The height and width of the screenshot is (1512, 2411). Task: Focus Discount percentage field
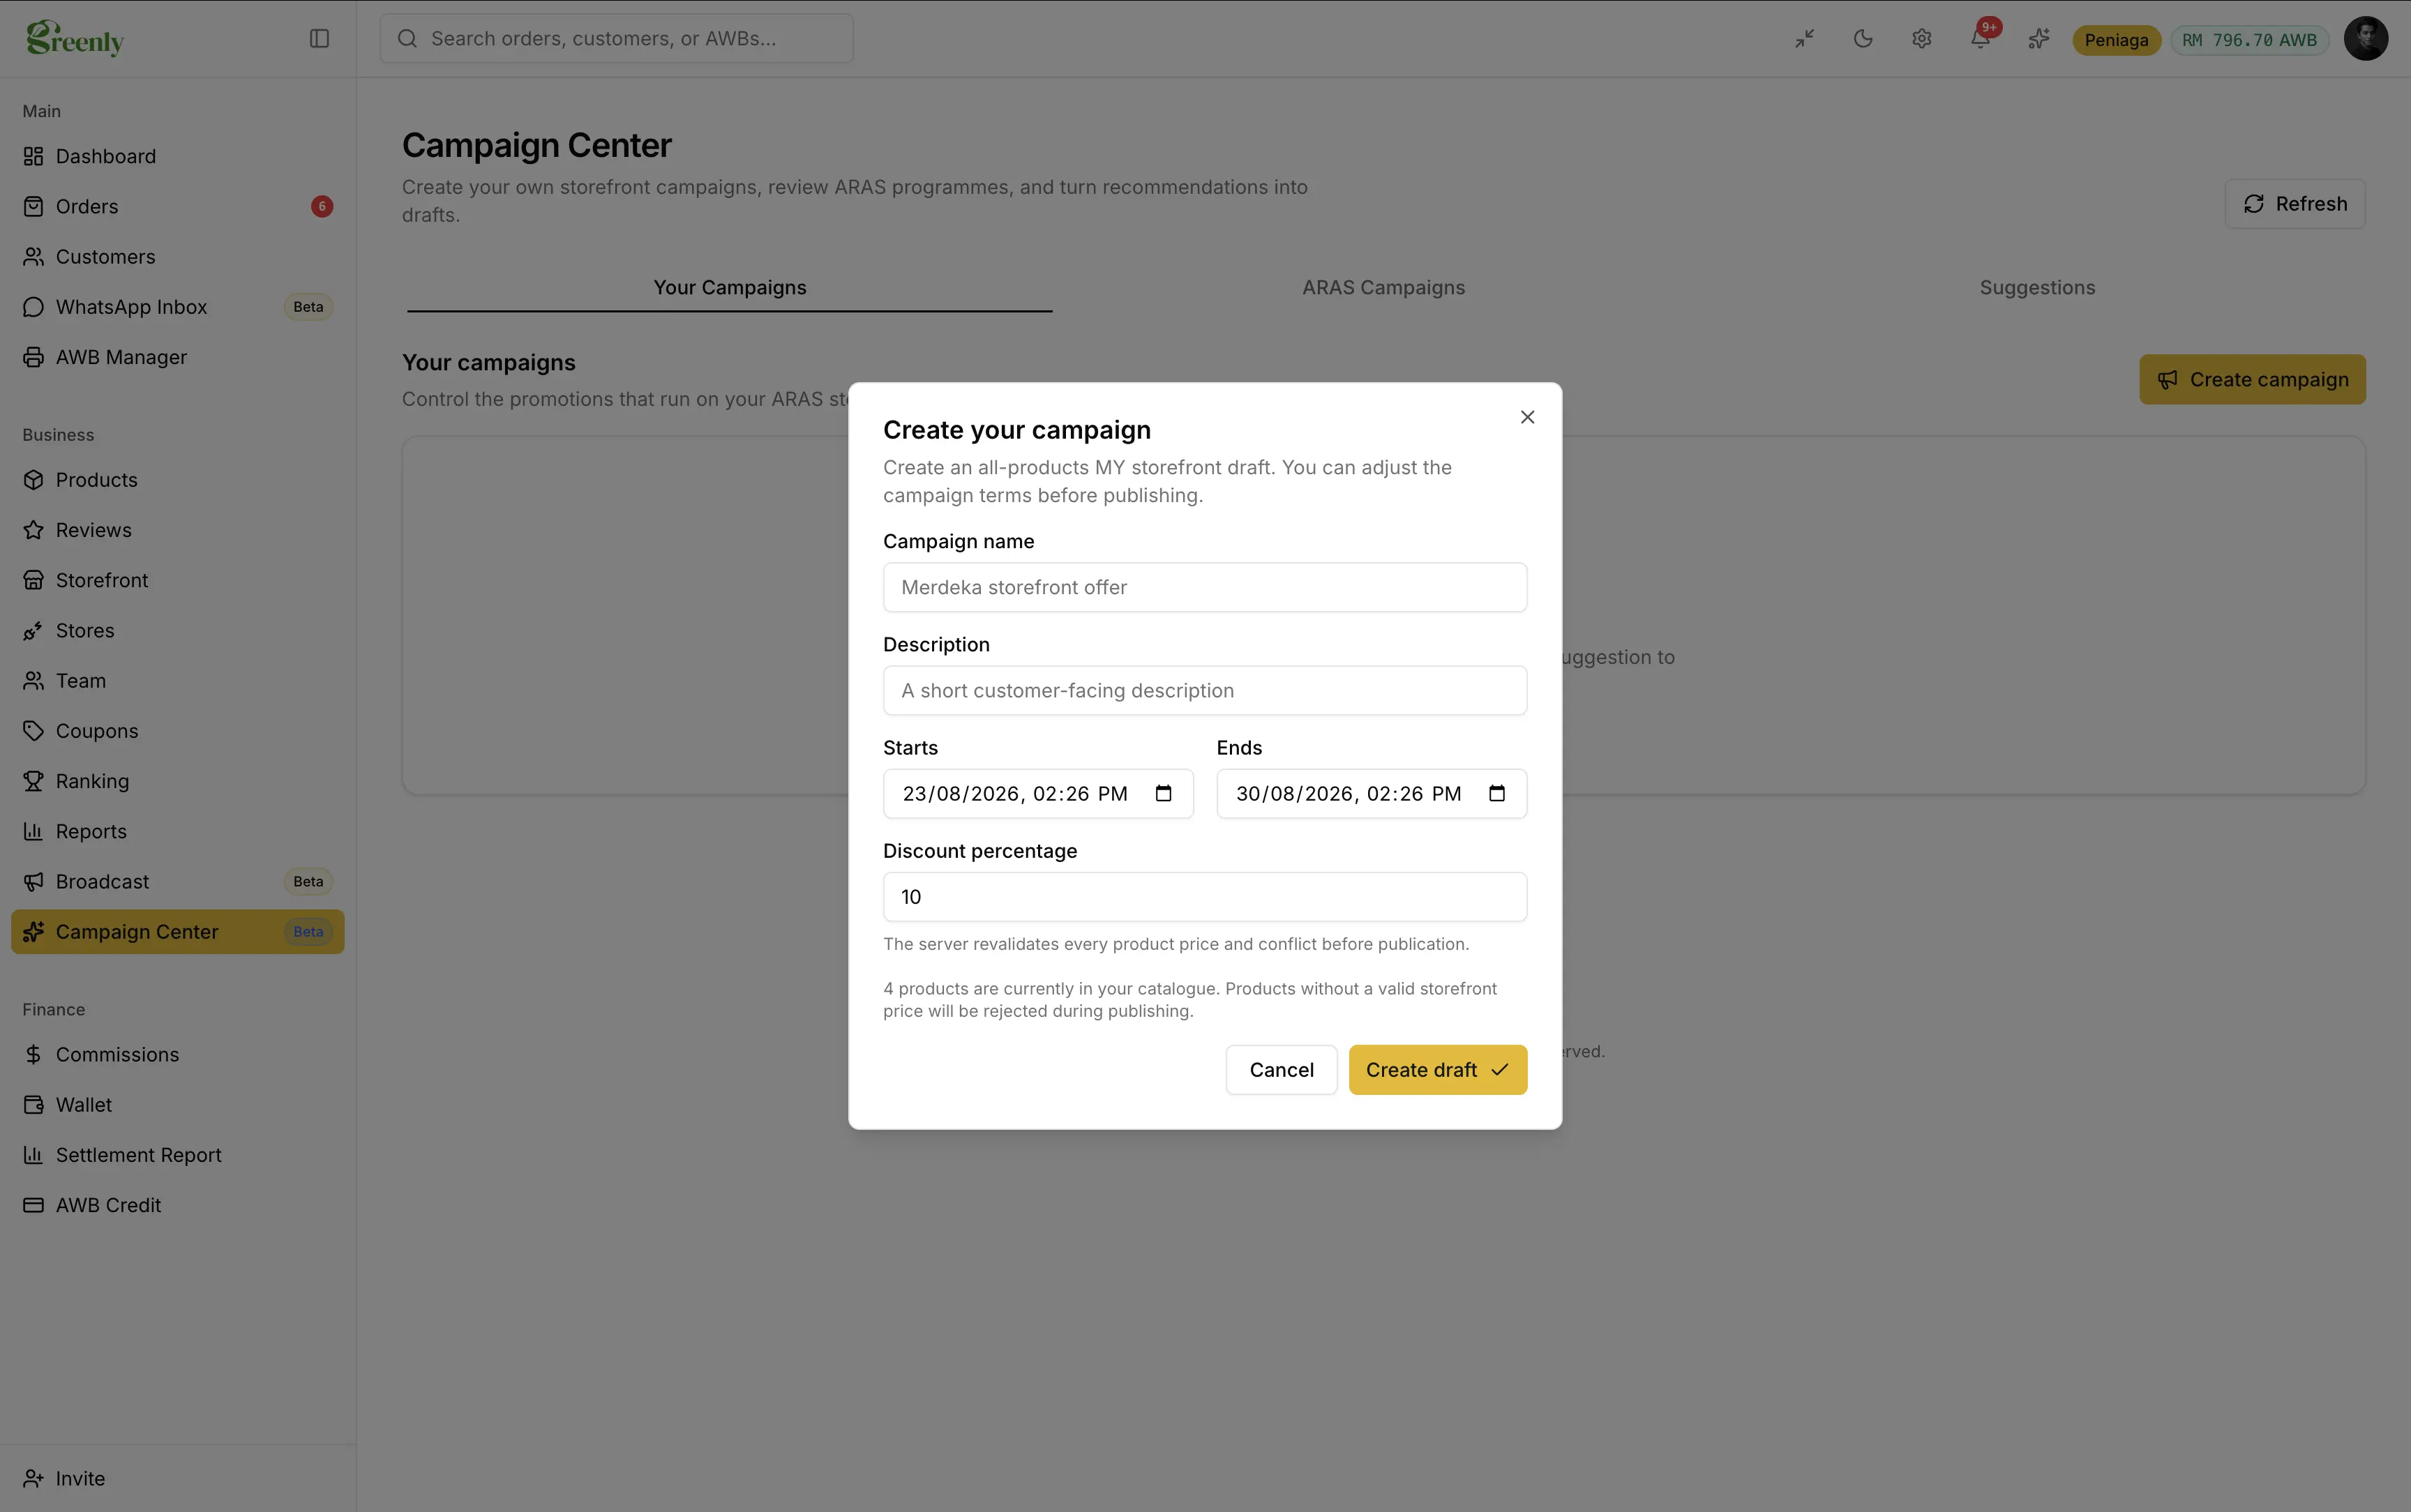pos(1205,897)
